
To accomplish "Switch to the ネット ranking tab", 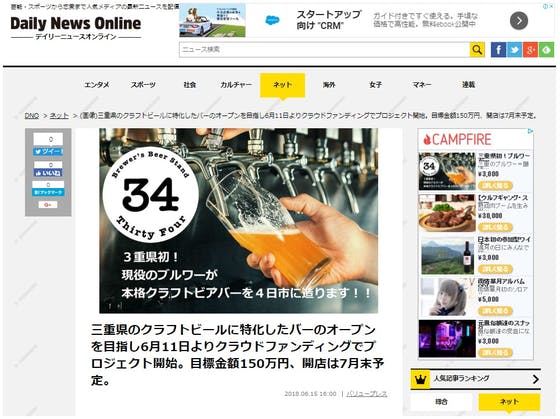I will click(509, 402).
